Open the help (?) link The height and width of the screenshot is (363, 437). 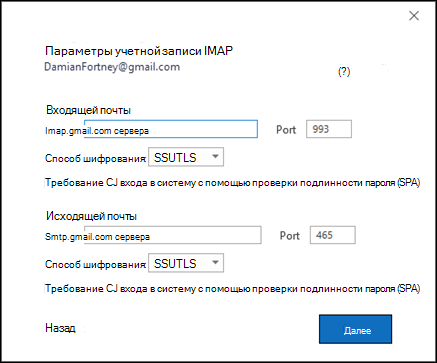344,72
